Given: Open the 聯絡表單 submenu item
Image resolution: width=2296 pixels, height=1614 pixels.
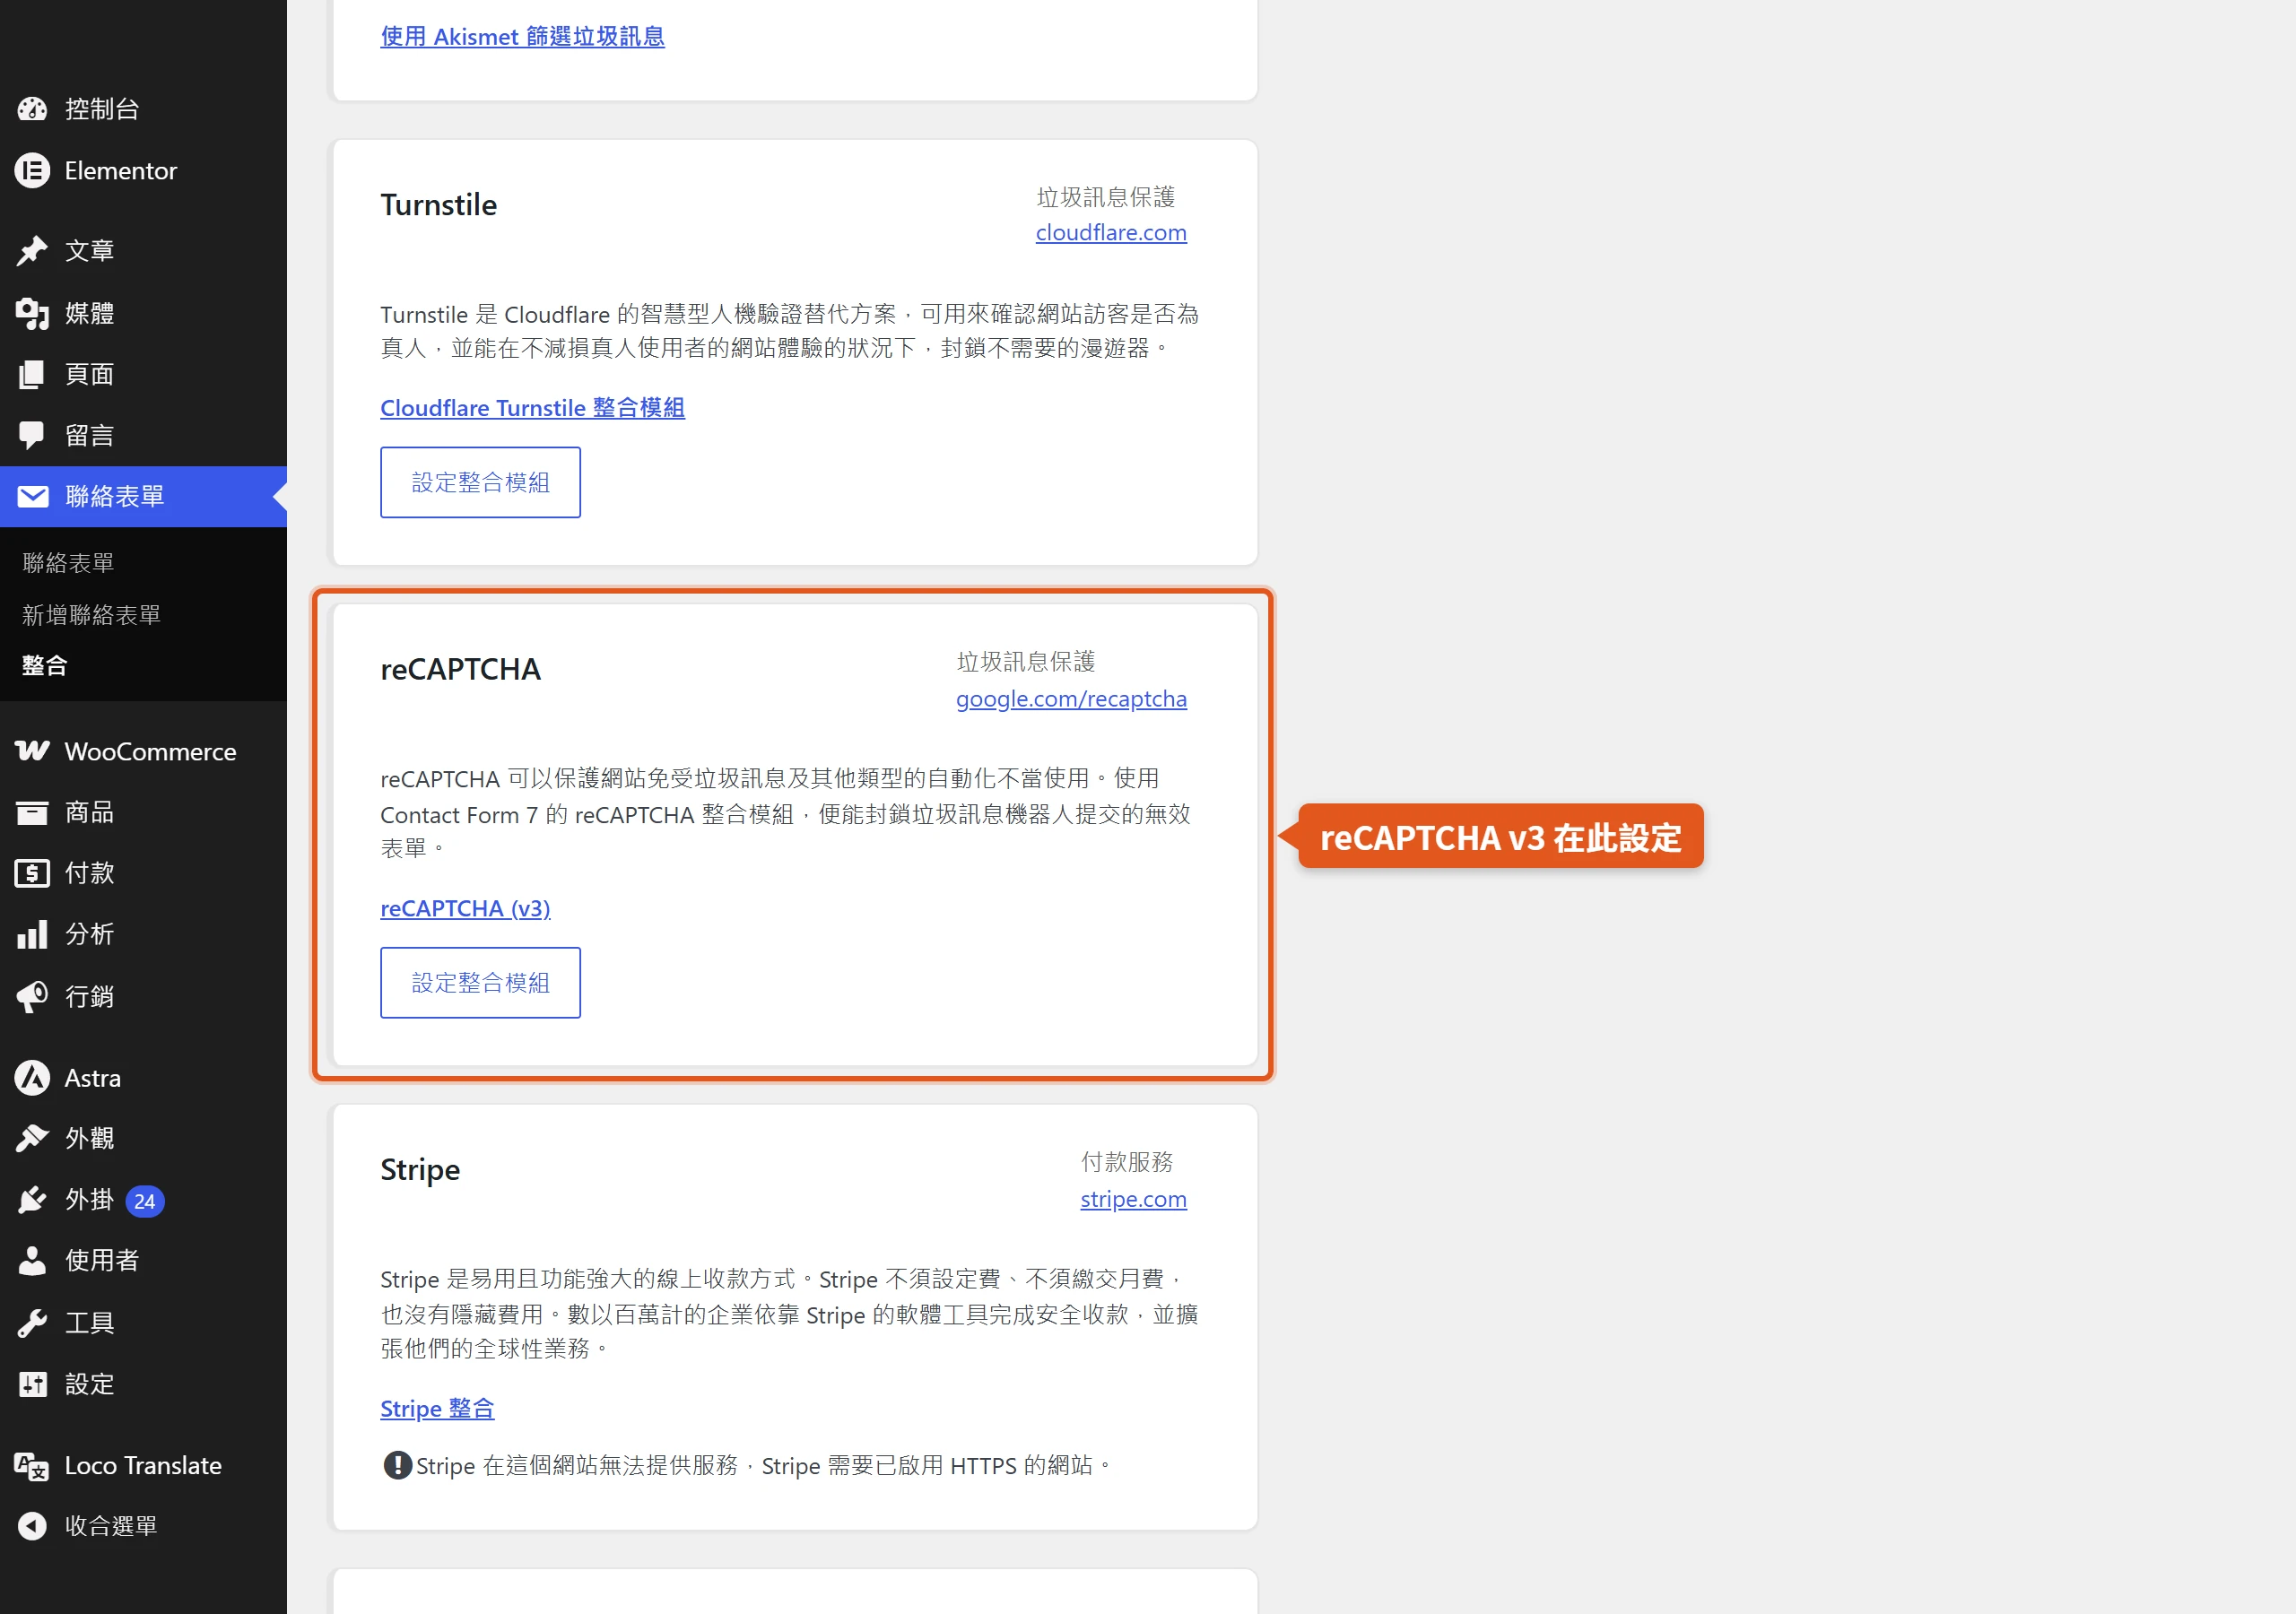Looking at the screenshot, I should 68,563.
